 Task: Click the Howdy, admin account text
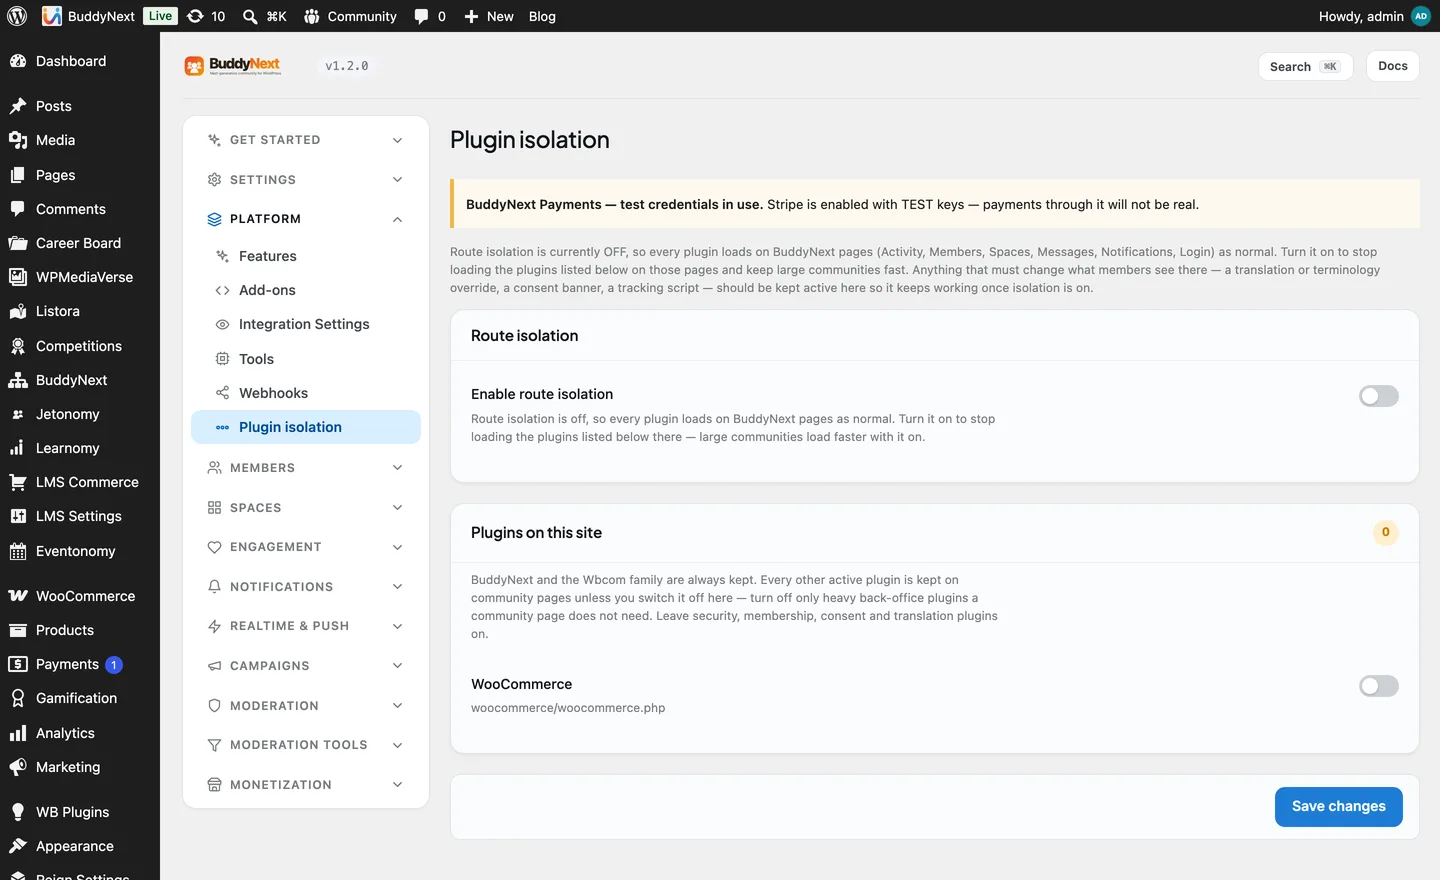click(x=1361, y=16)
